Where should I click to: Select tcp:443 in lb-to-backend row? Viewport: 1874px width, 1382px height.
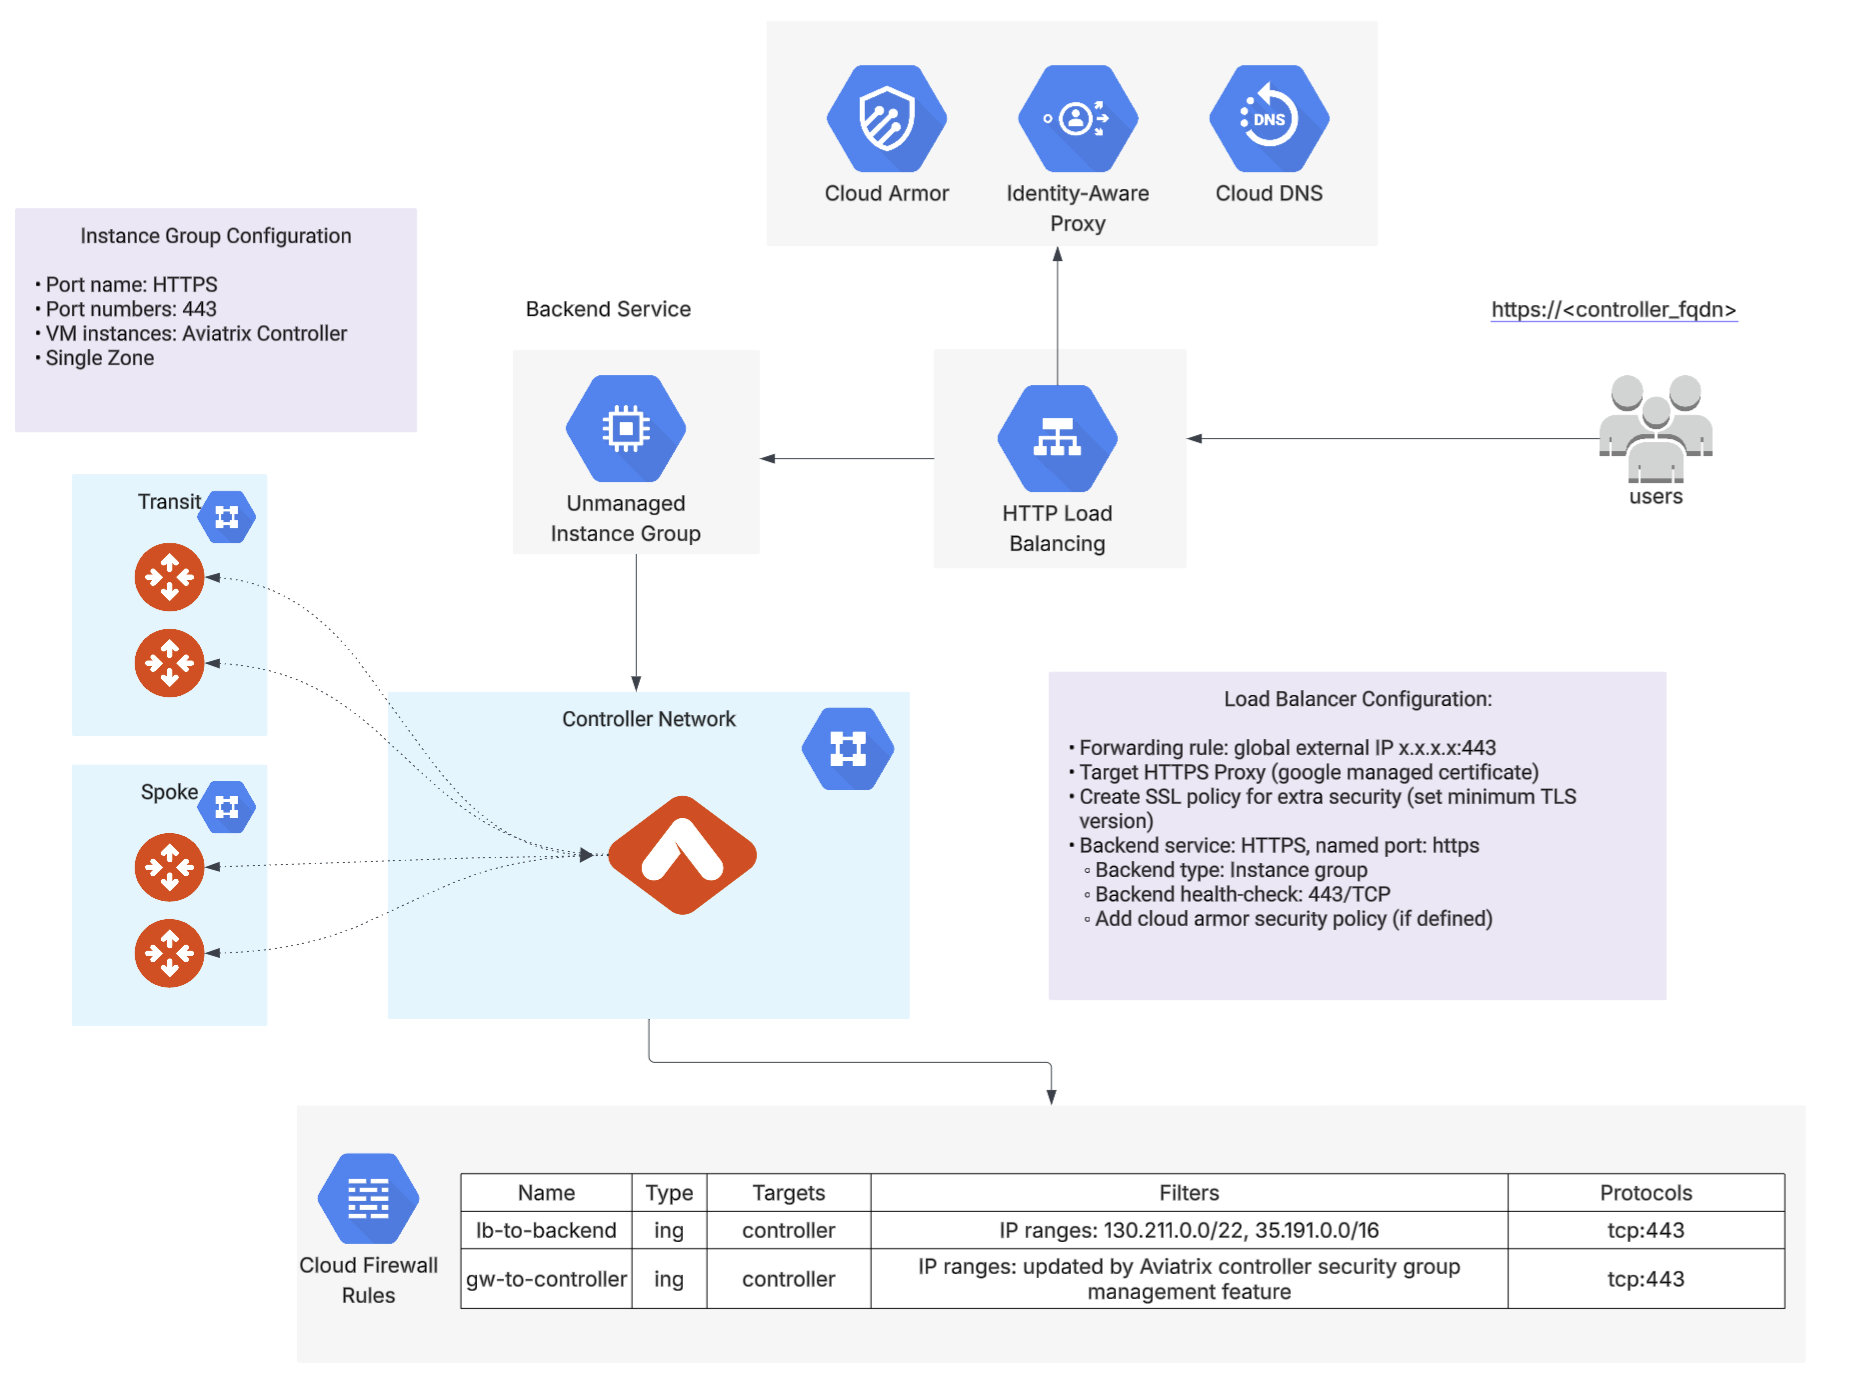pyautogui.click(x=1646, y=1230)
